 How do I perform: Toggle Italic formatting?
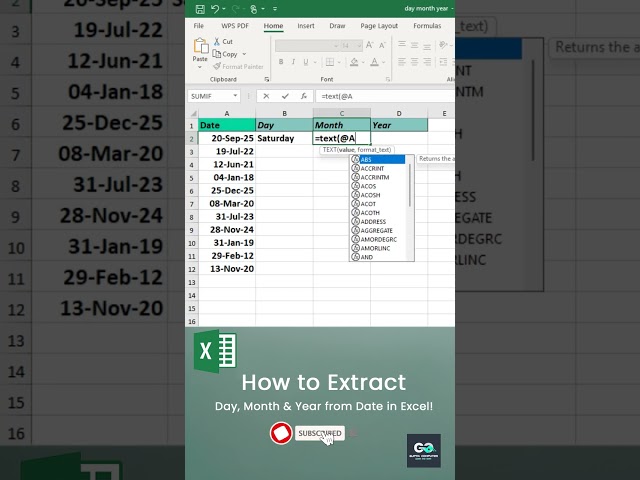(293, 62)
